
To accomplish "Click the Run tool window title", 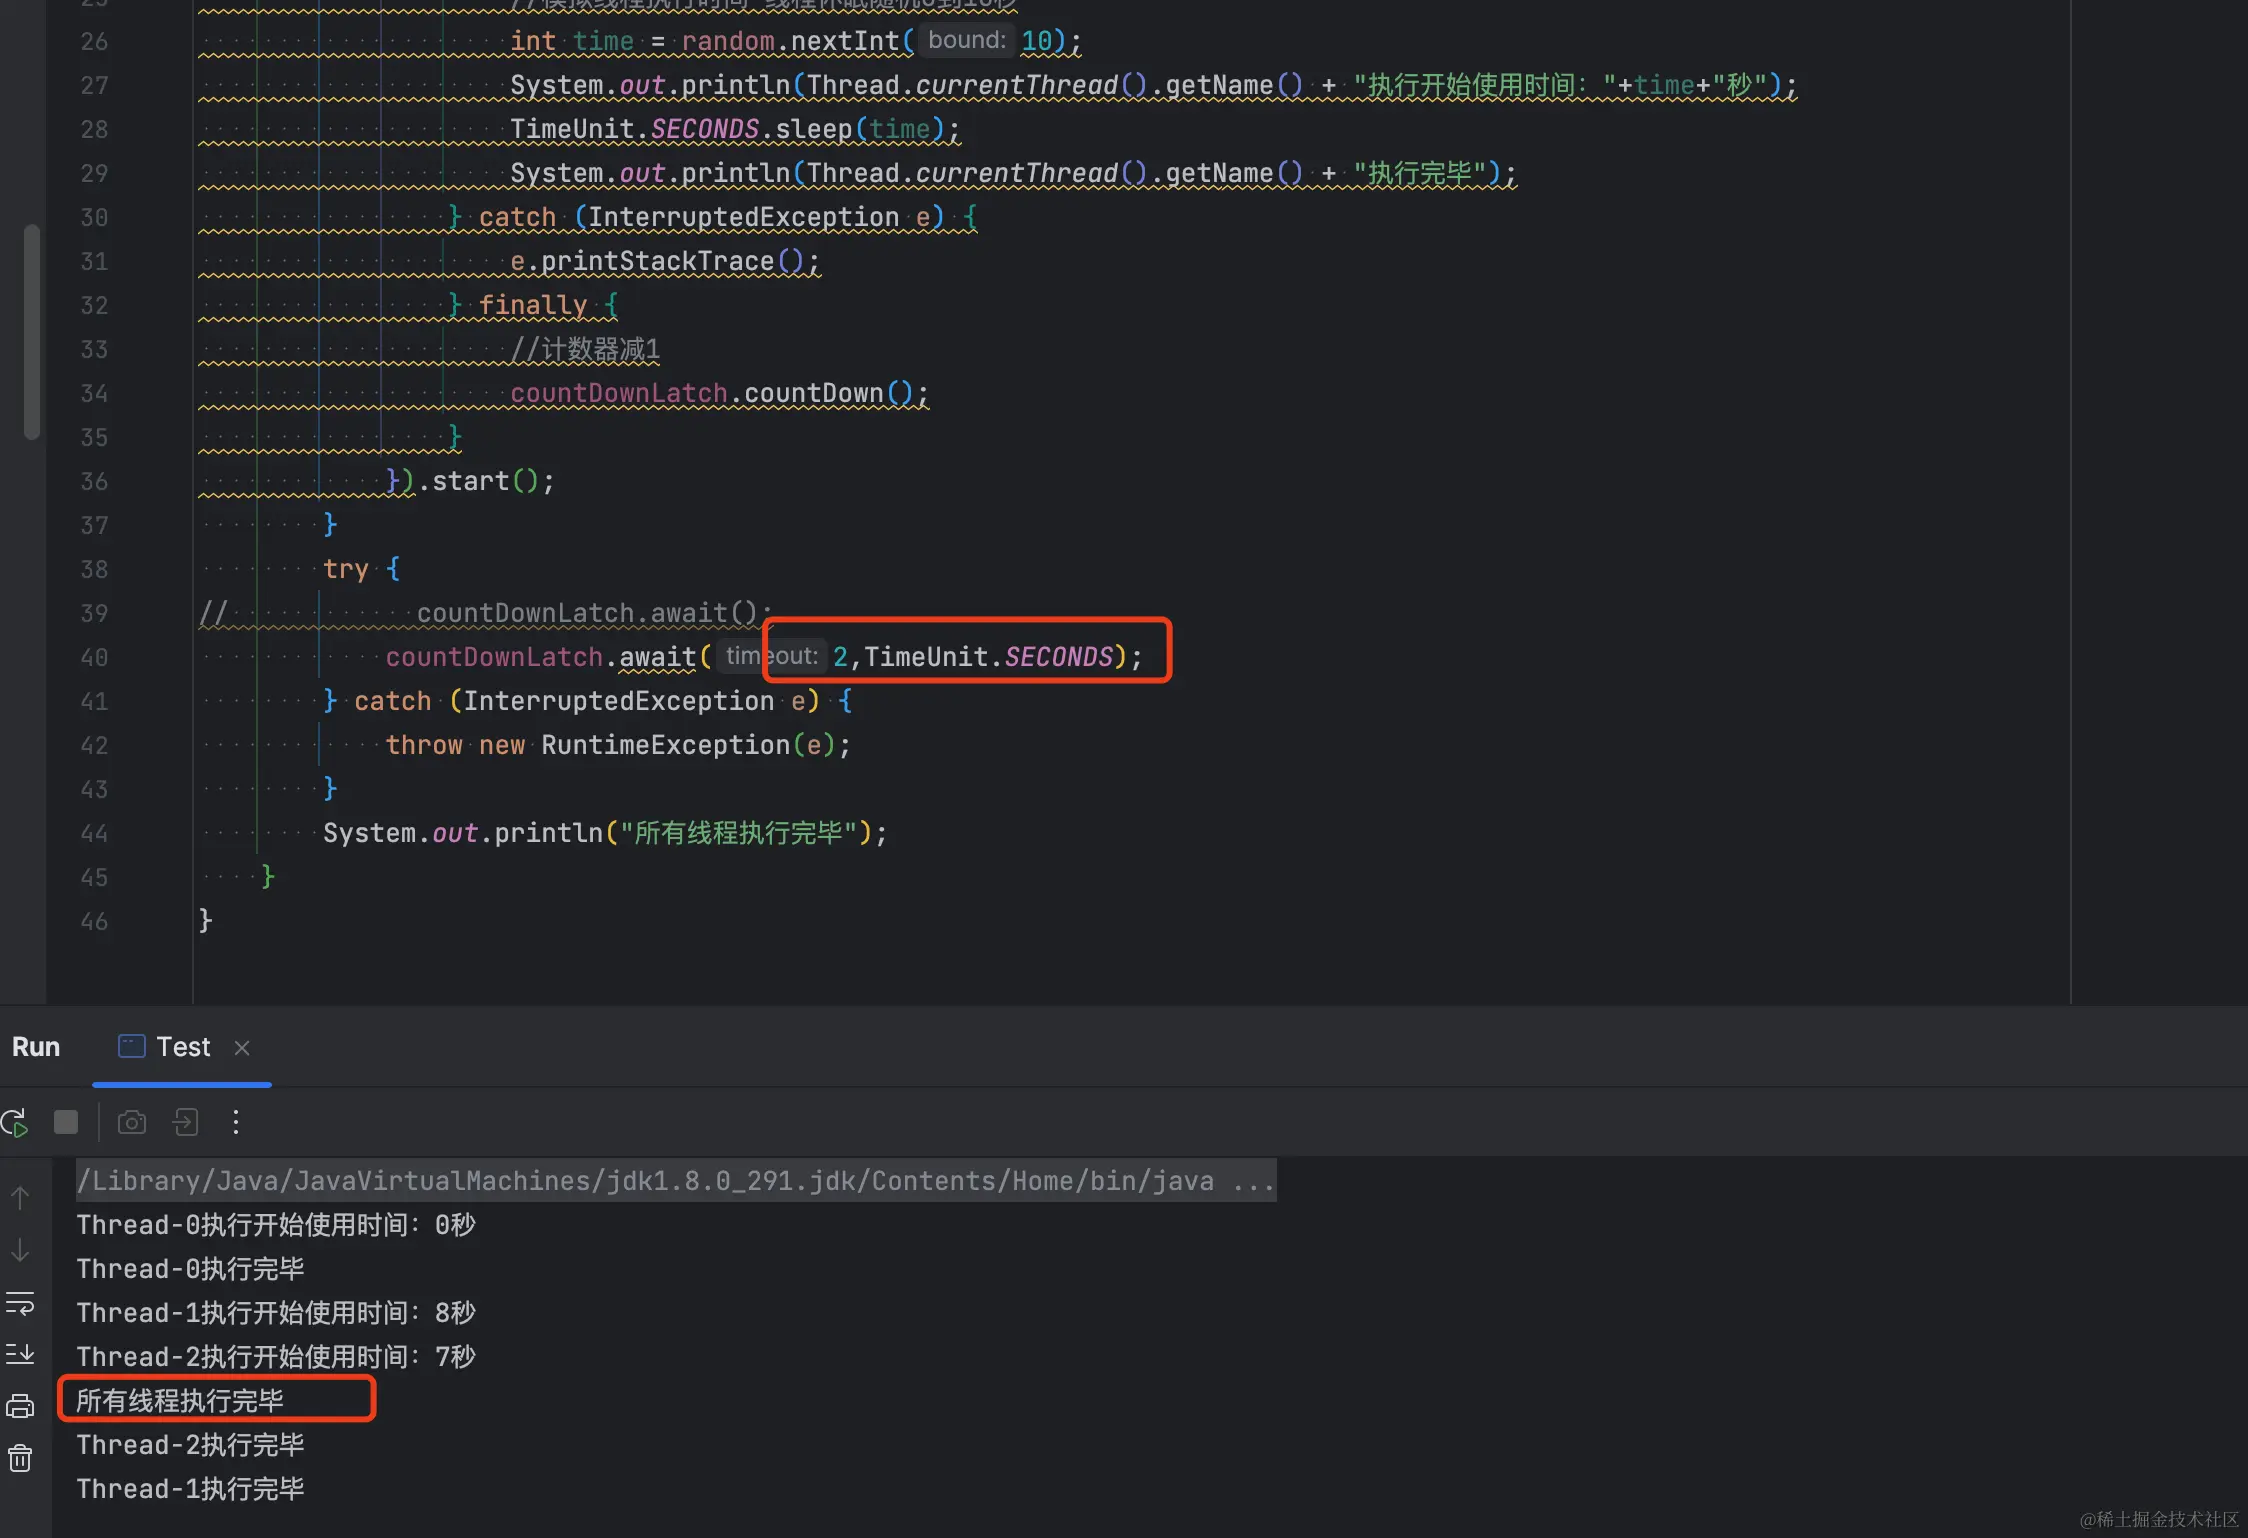I will click(36, 1047).
